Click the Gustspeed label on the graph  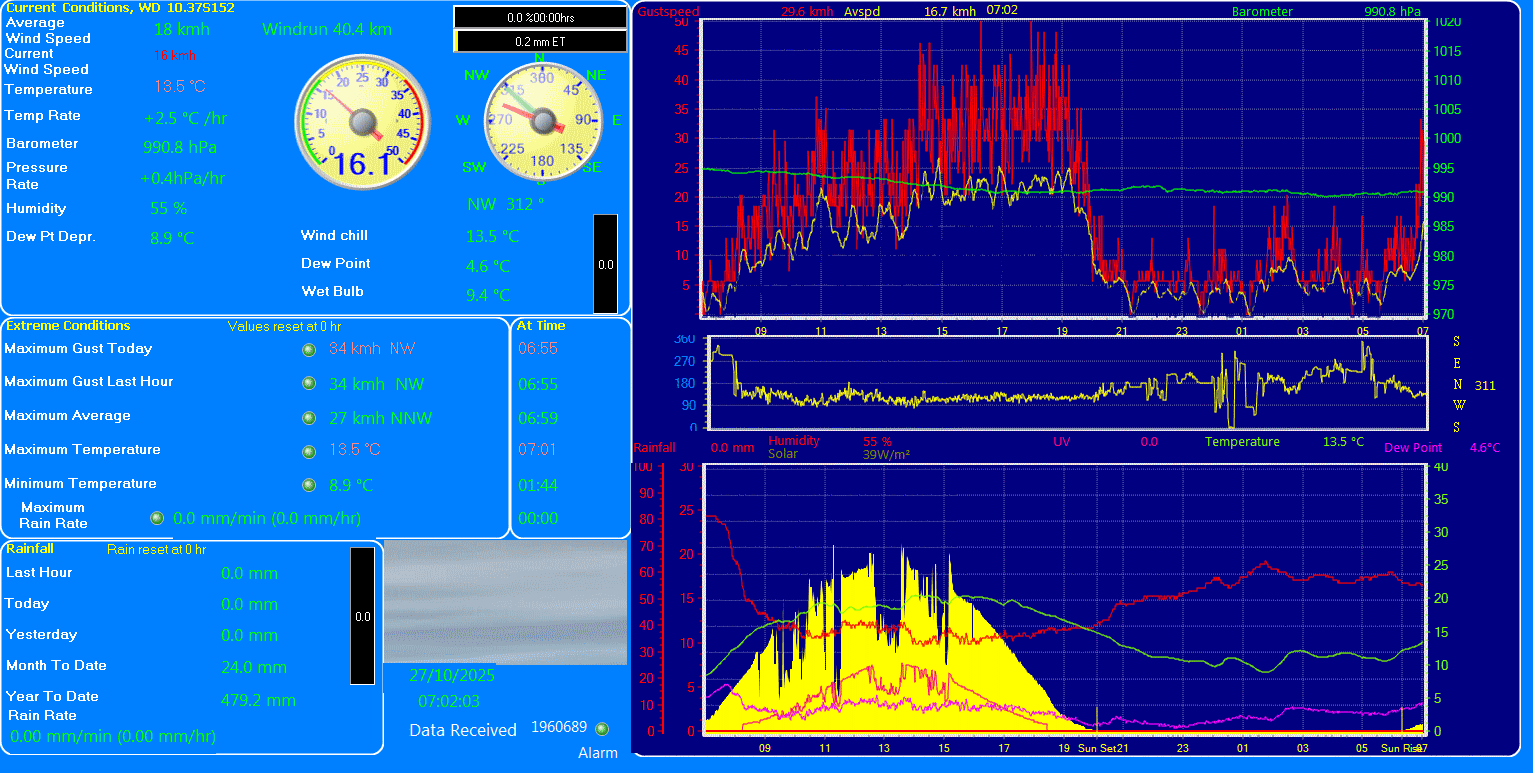(668, 12)
